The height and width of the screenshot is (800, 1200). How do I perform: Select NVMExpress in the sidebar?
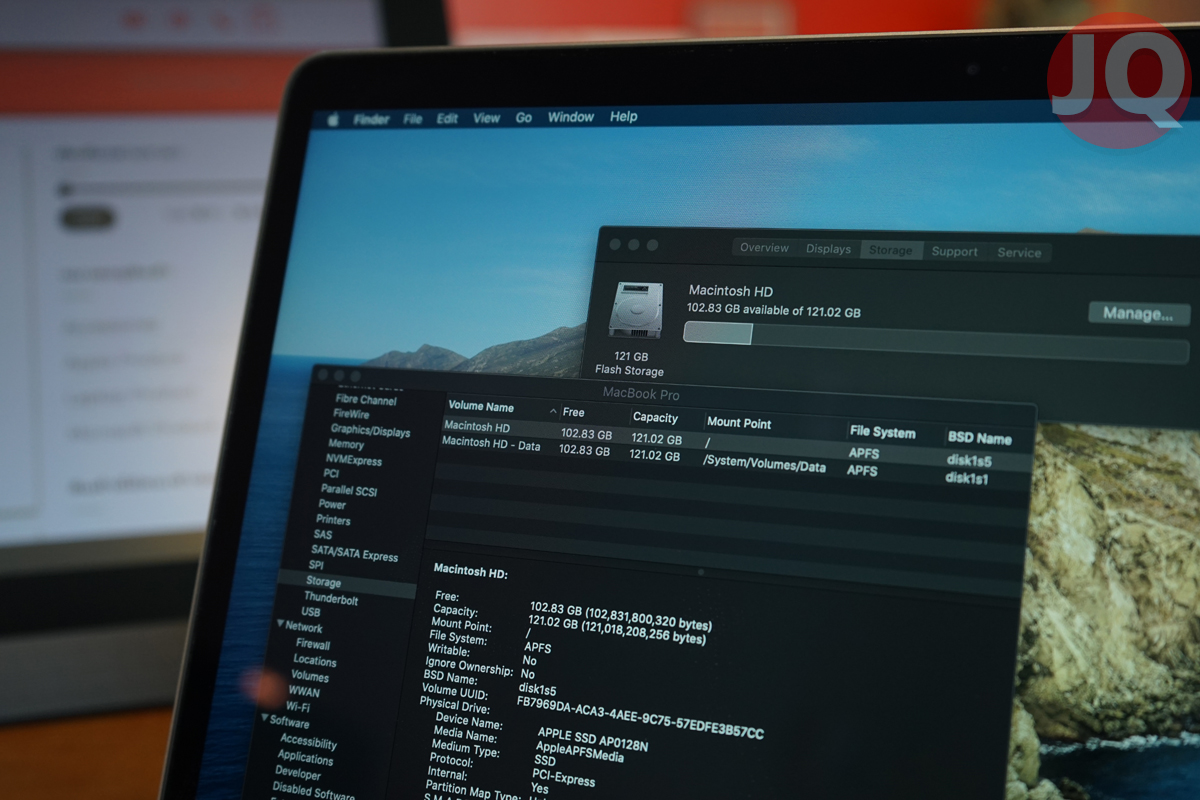pyautogui.click(x=354, y=460)
